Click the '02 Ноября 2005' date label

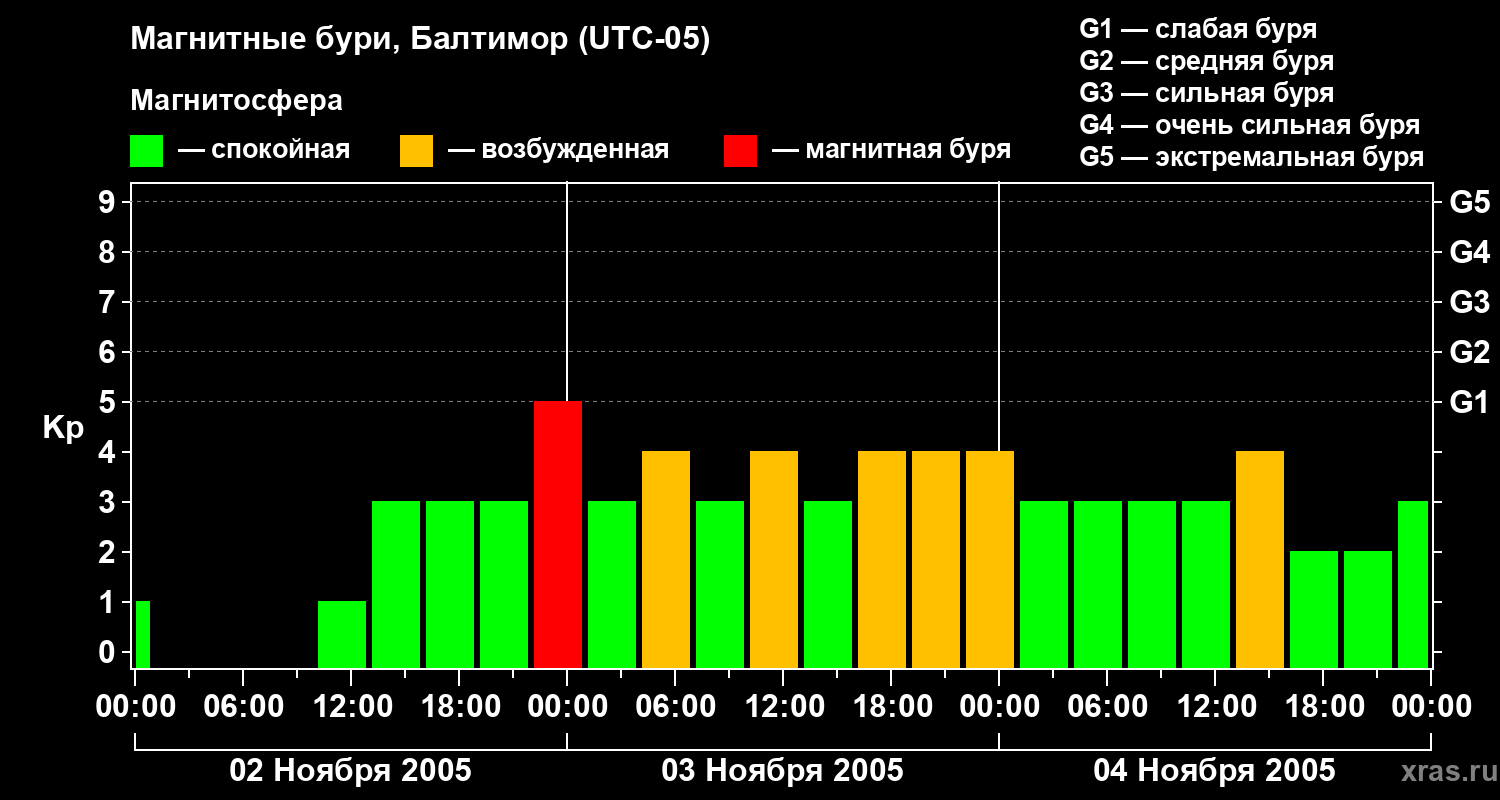pos(350,771)
